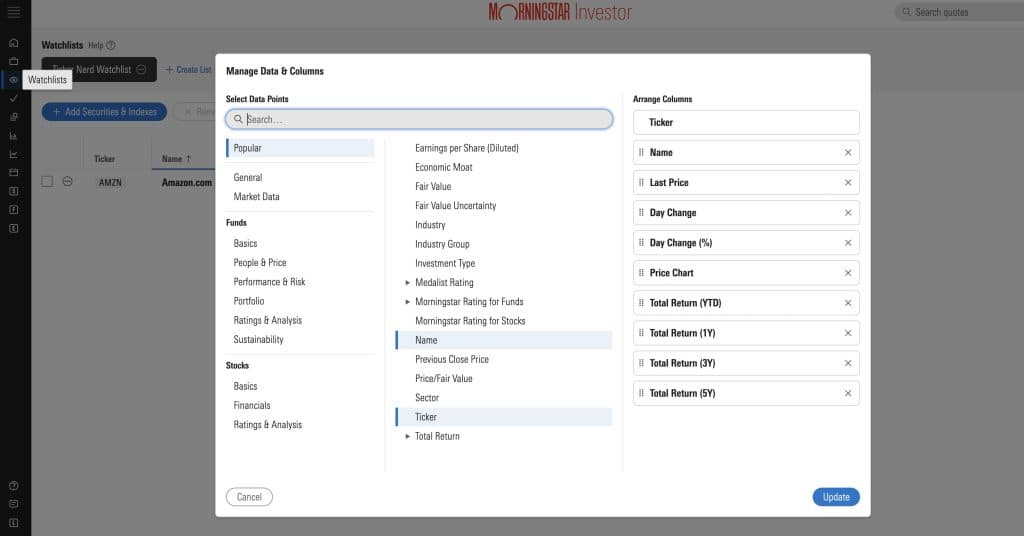The width and height of the screenshot is (1024, 536).
Task: Open the Sustainability category
Action: click(x=258, y=339)
